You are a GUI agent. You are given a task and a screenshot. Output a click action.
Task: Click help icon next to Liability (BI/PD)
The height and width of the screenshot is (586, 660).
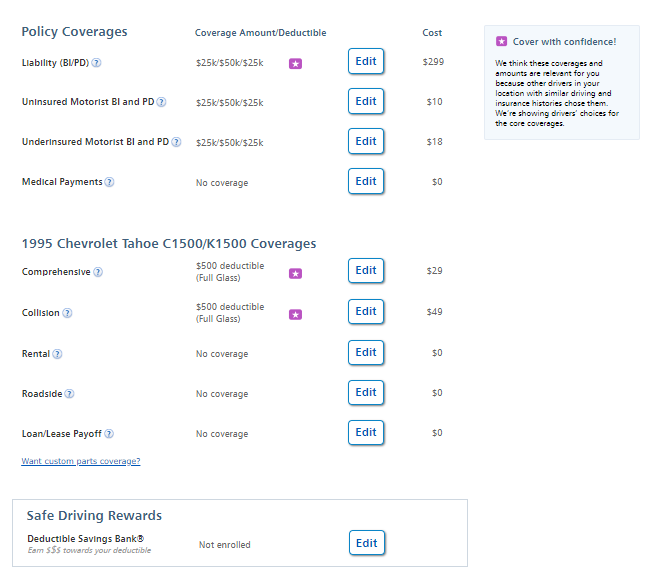tap(97, 63)
